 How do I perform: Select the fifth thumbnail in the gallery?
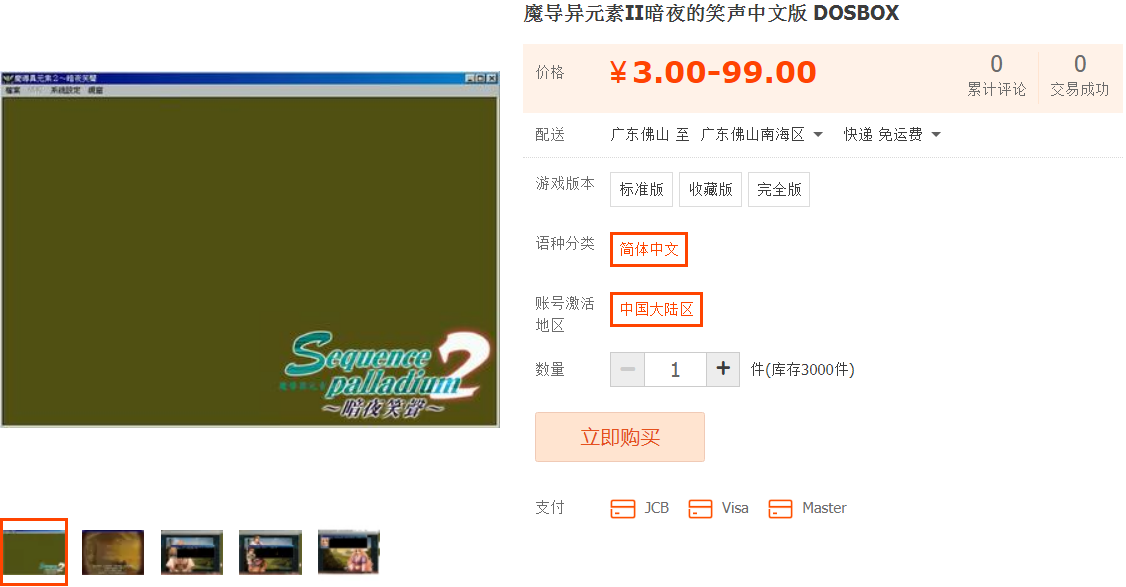(x=348, y=553)
